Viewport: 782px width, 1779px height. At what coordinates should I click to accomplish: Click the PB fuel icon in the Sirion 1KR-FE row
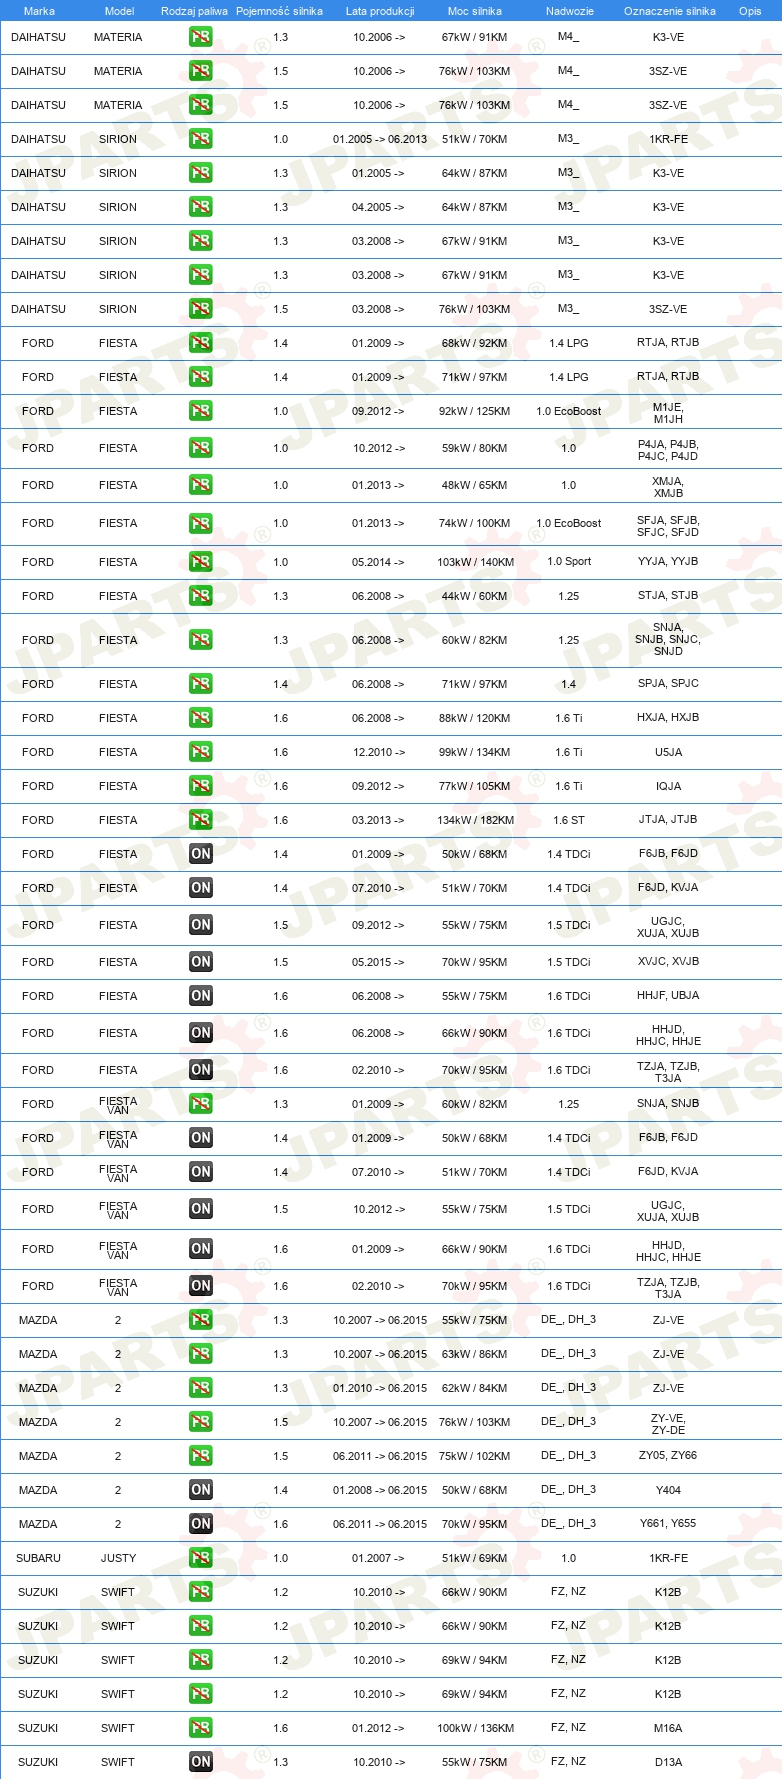(x=200, y=139)
